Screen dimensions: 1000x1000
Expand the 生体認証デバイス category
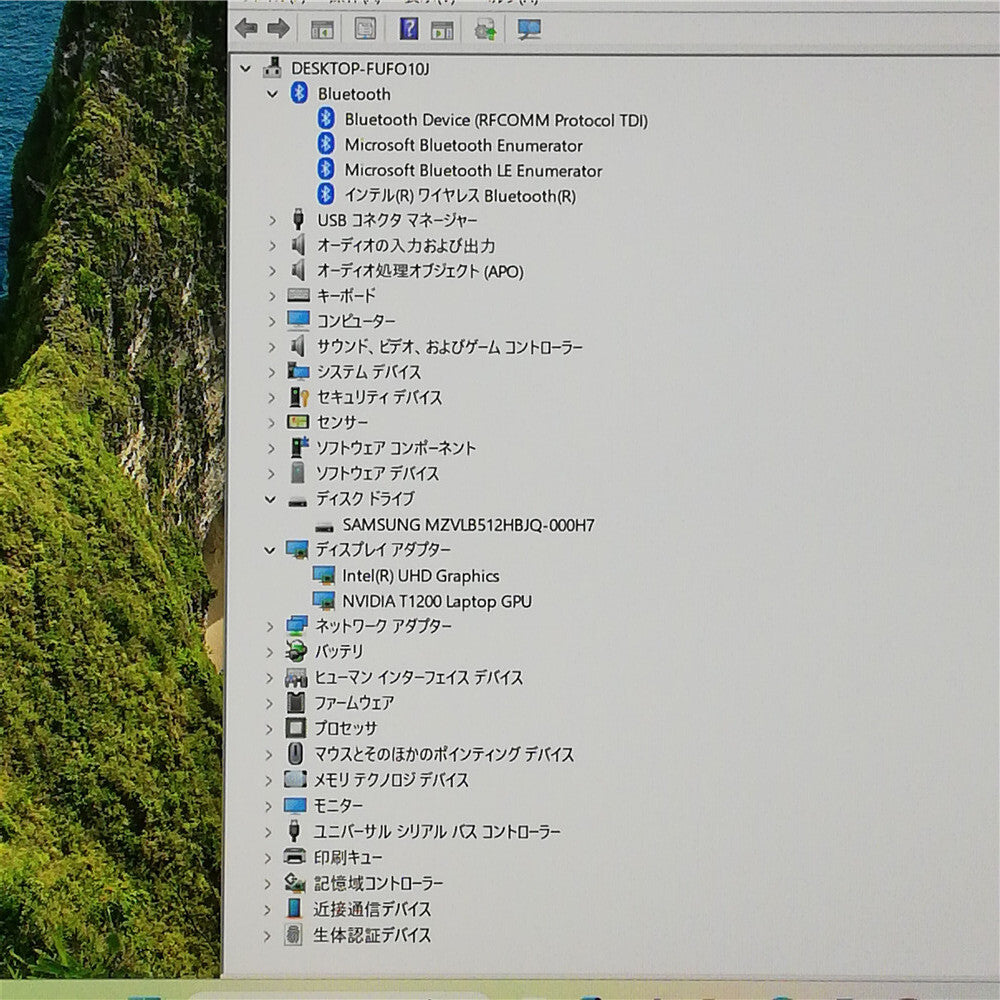268,936
